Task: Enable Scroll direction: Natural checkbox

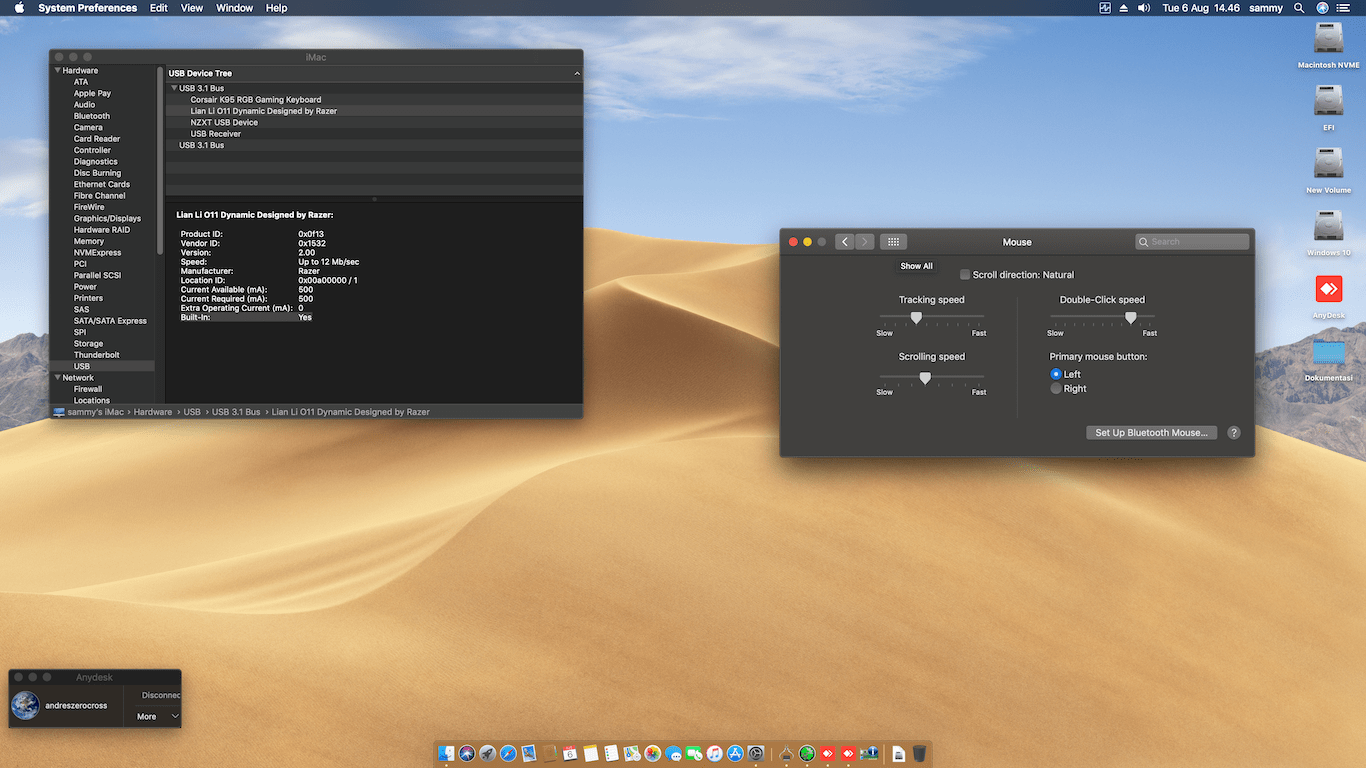Action: pyautogui.click(x=965, y=275)
